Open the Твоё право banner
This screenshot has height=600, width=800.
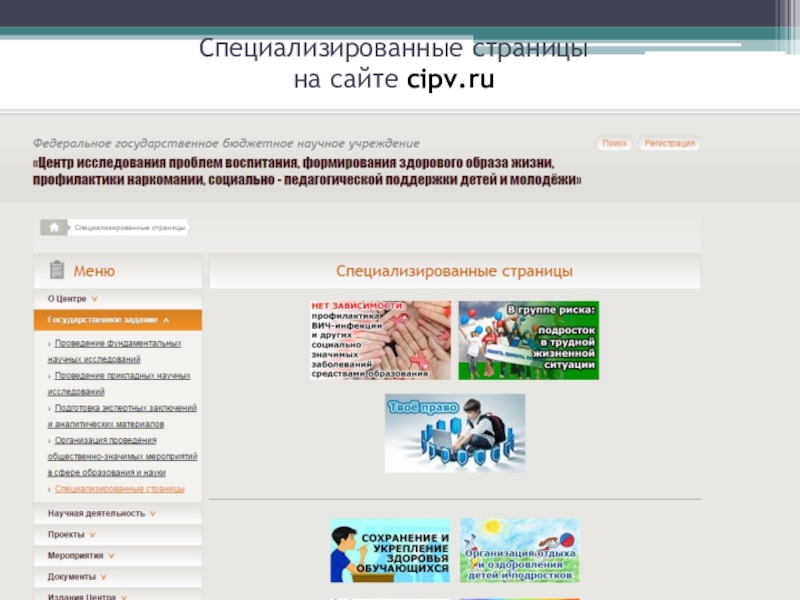(455, 433)
